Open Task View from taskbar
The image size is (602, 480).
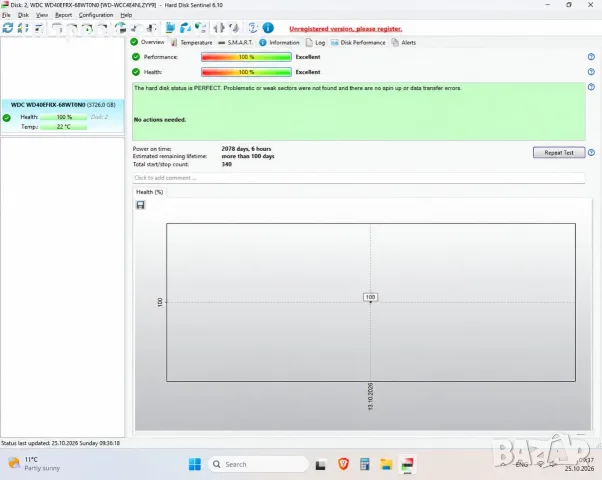(321, 465)
